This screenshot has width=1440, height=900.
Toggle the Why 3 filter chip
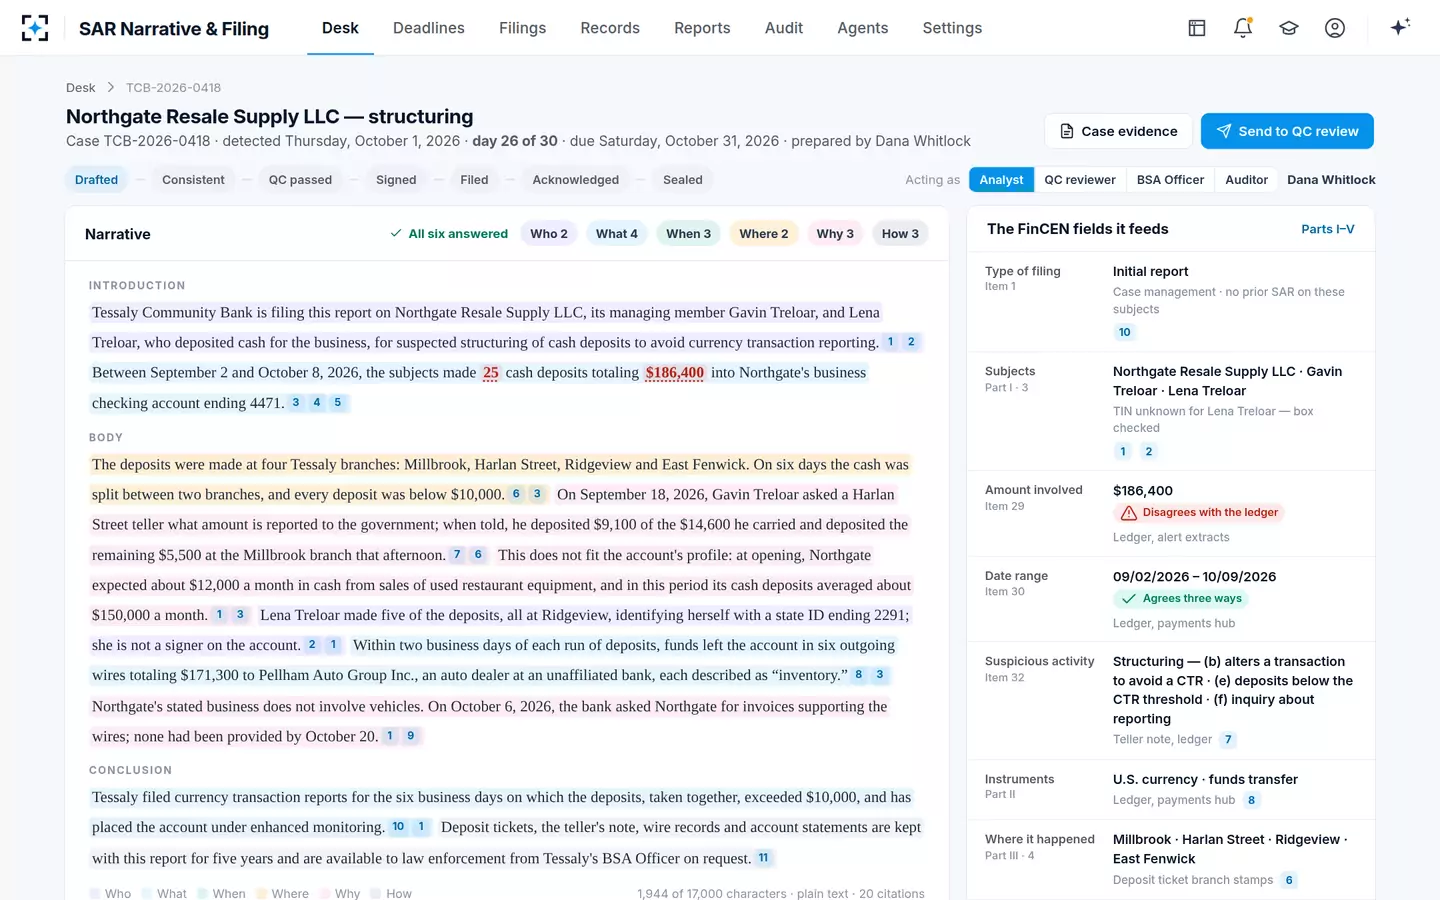[835, 234]
